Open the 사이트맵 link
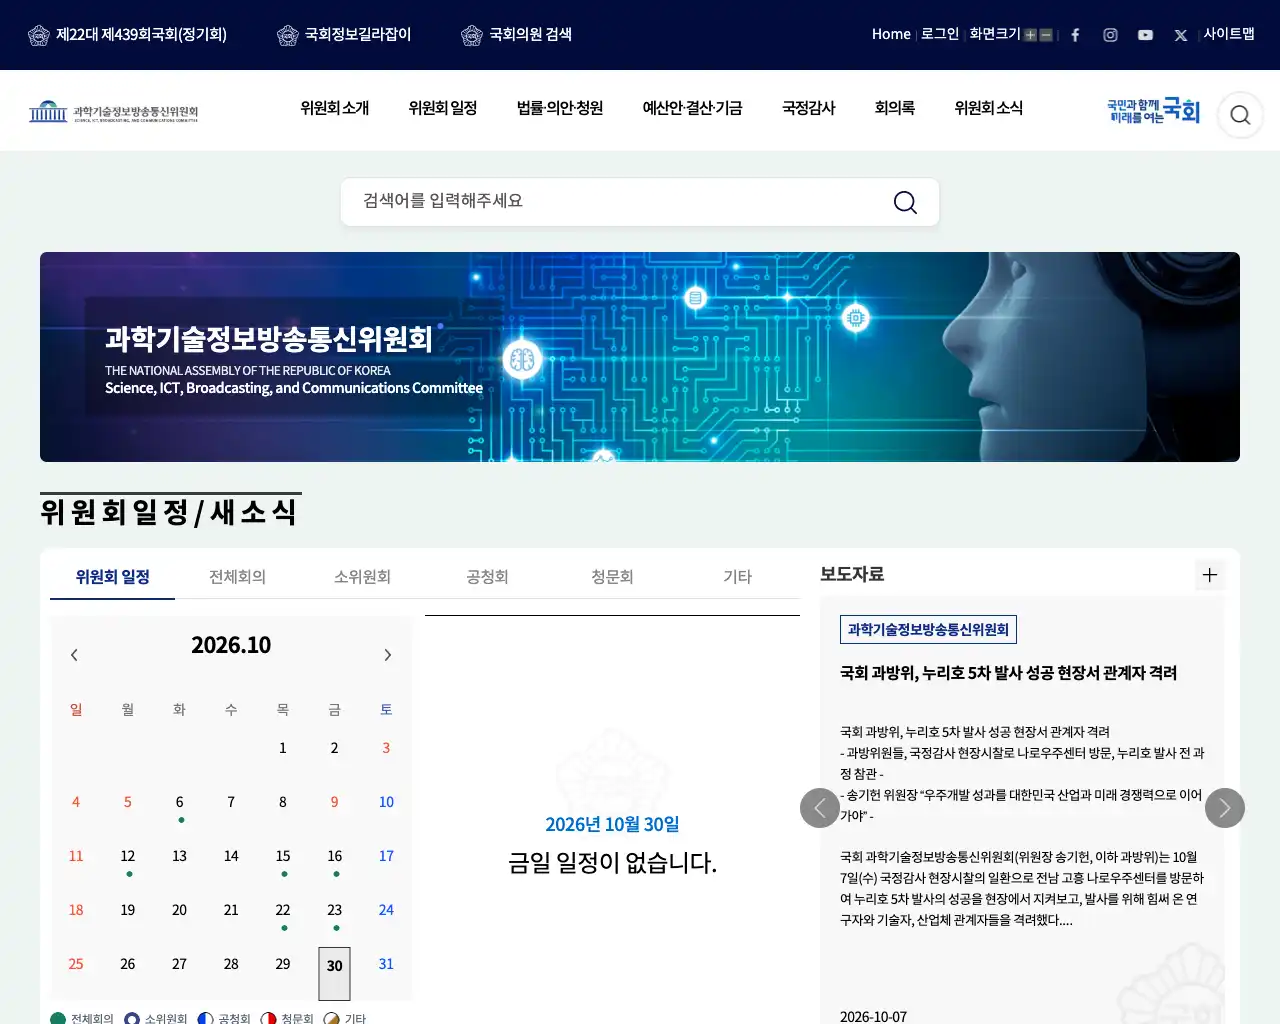The height and width of the screenshot is (1024, 1280). 1229,34
